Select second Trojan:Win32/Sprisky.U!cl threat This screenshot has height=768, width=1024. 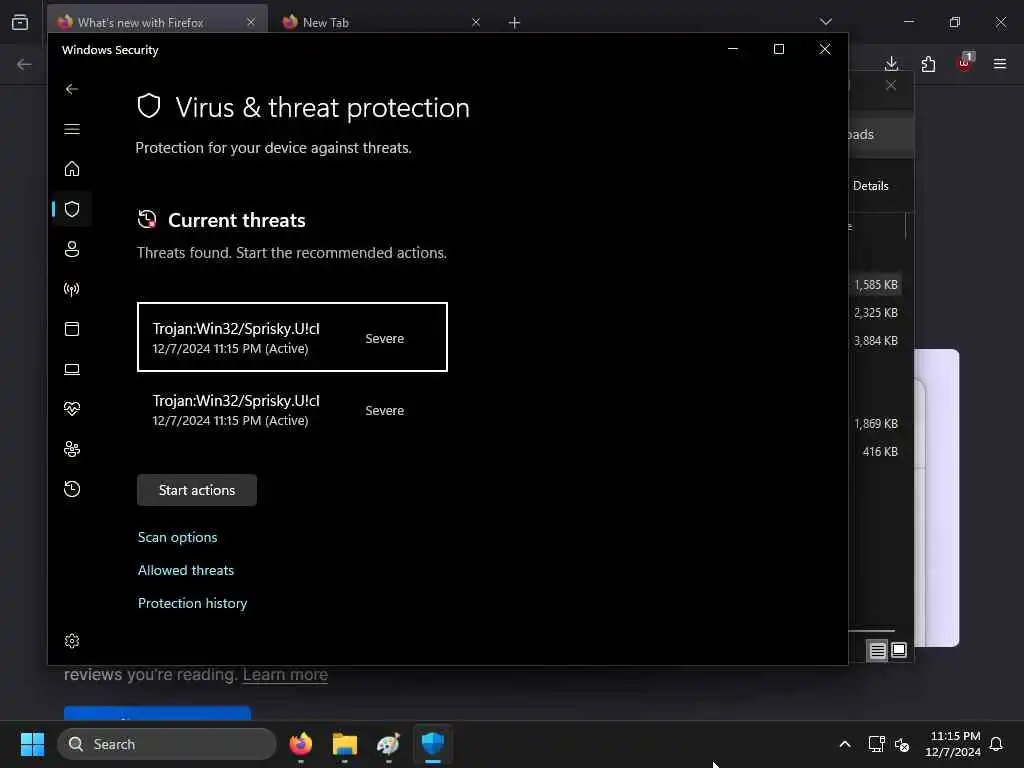(x=292, y=410)
